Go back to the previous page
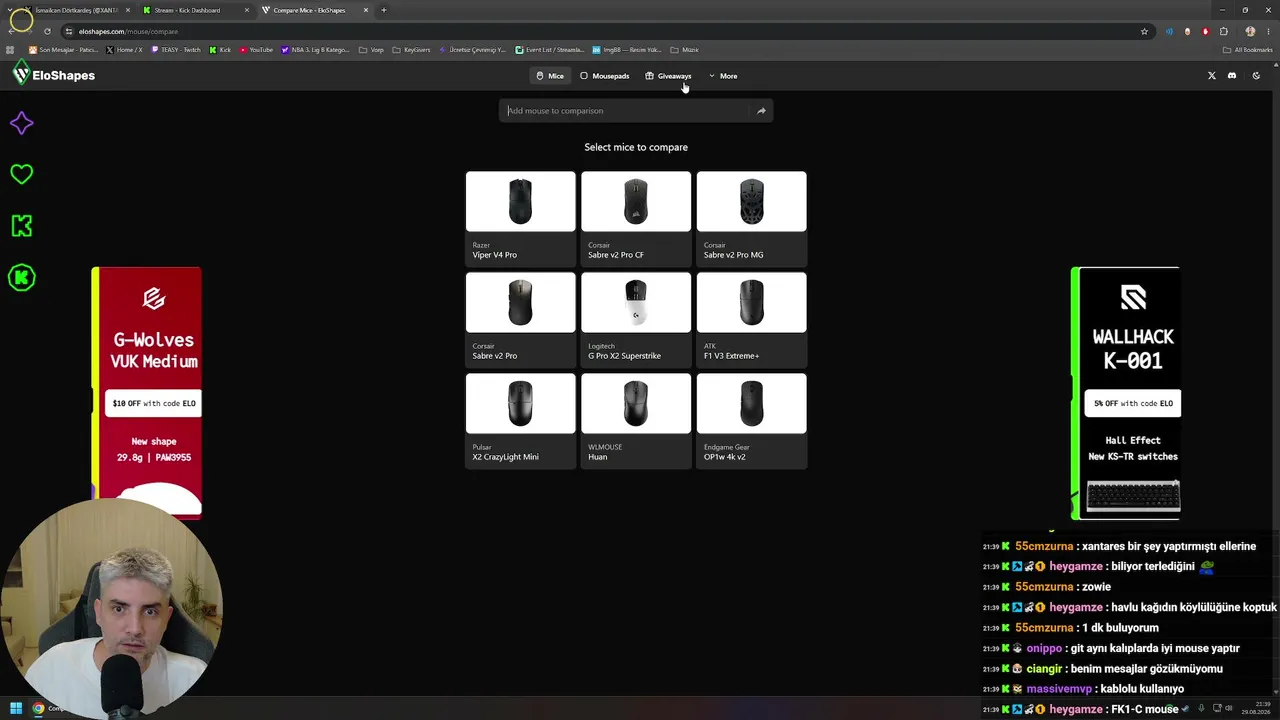The height and width of the screenshot is (720, 1280). tap(11, 31)
